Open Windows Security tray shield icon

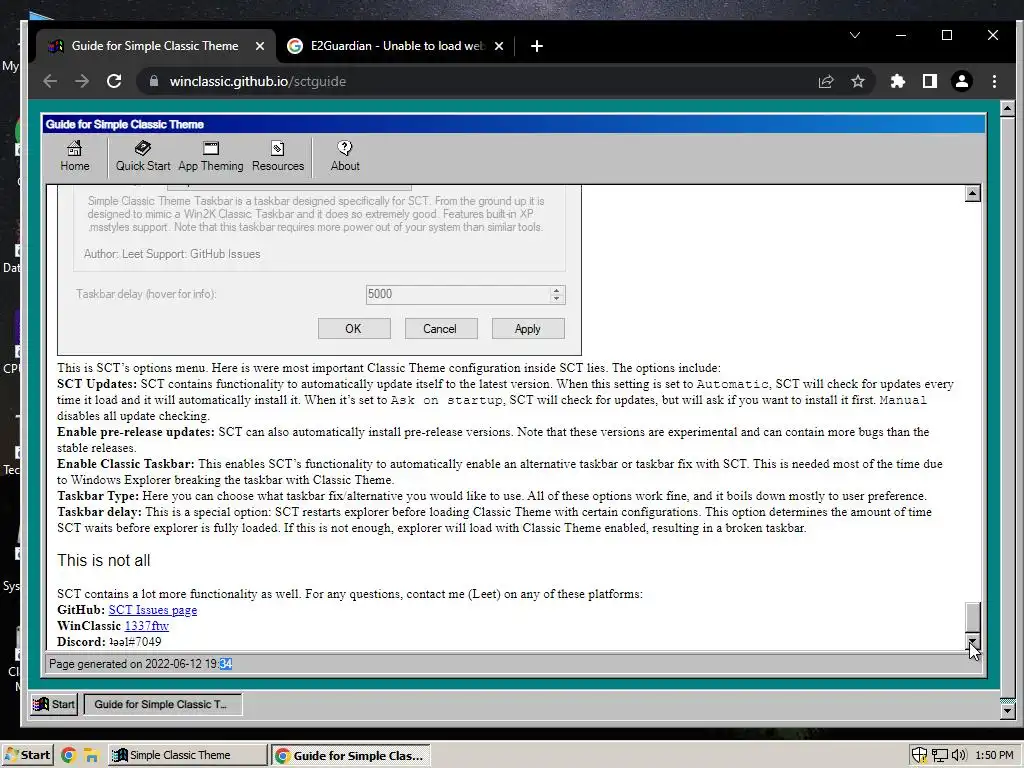pos(920,755)
